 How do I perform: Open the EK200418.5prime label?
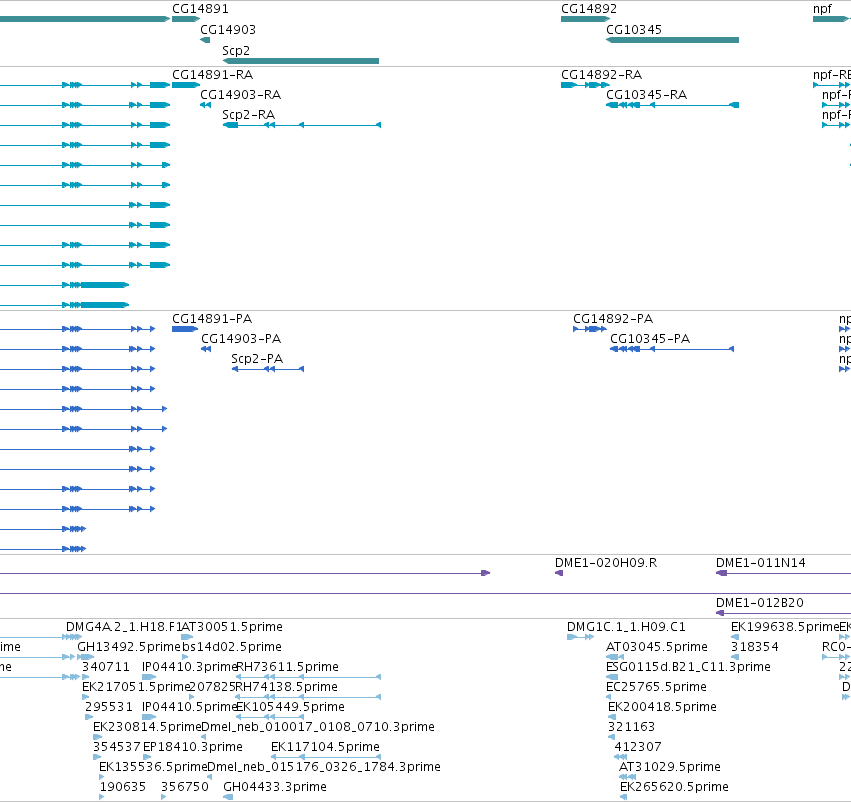click(x=662, y=706)
